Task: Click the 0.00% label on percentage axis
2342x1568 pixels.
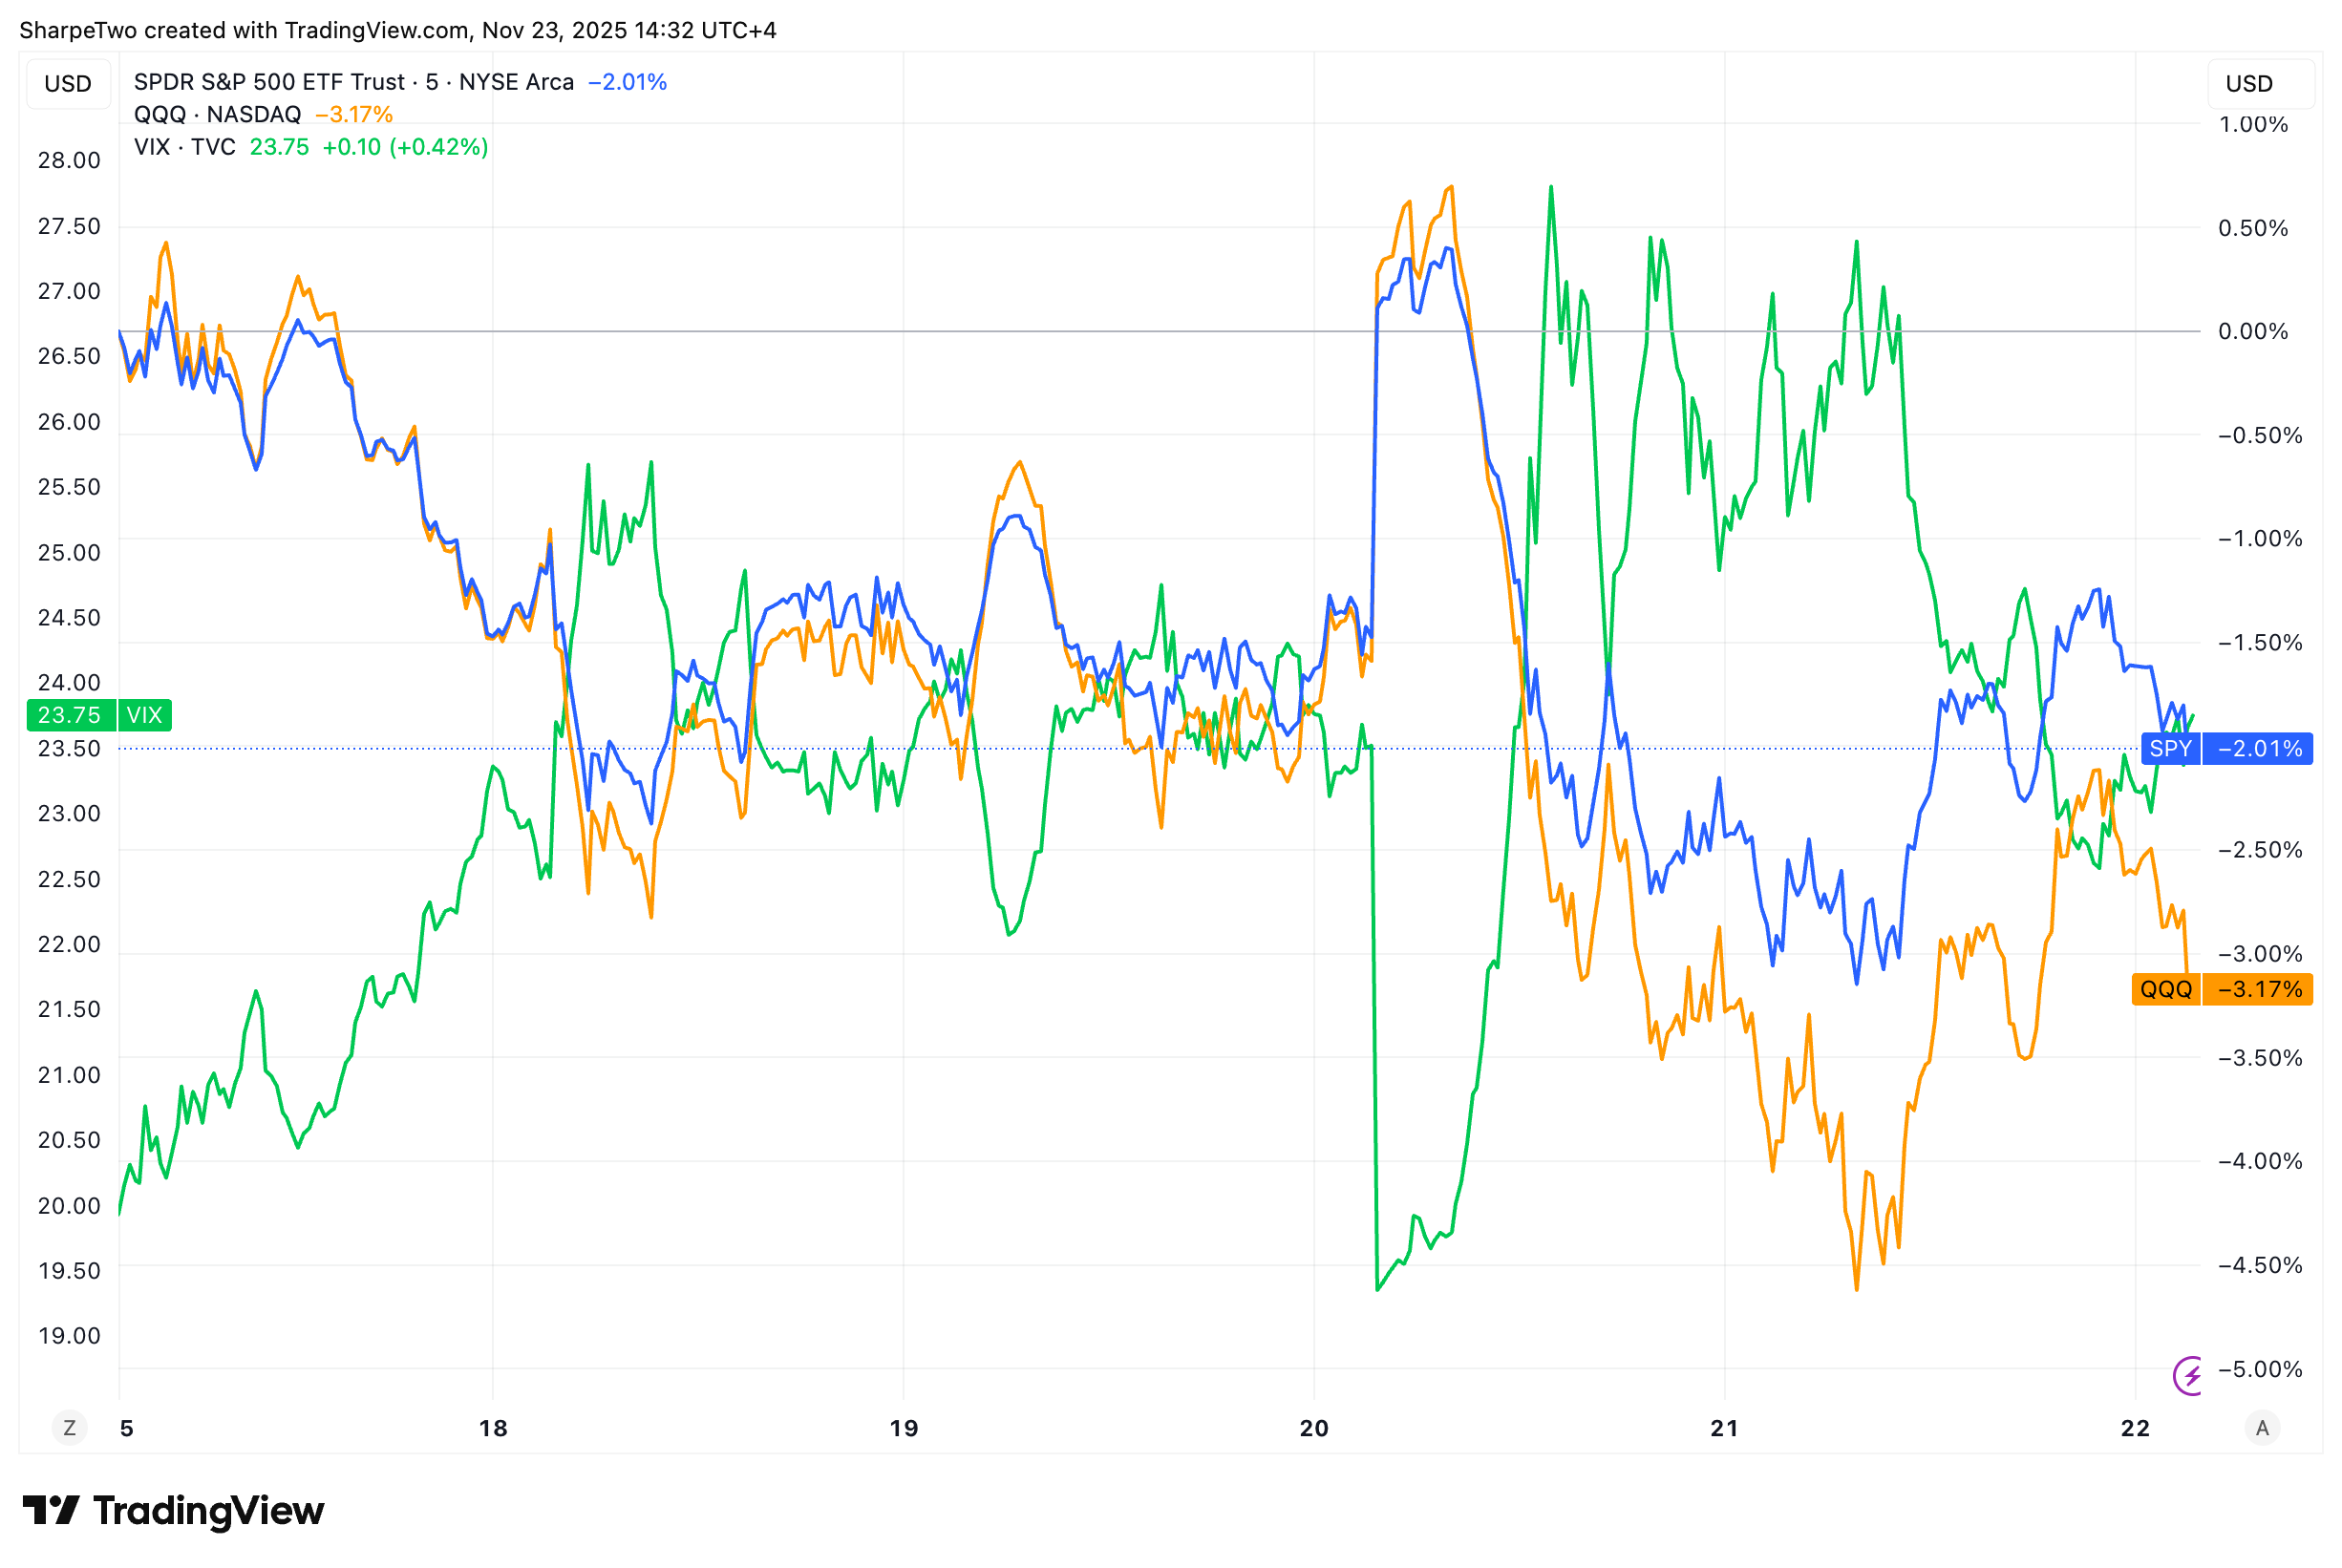Action: point(2252,331)
